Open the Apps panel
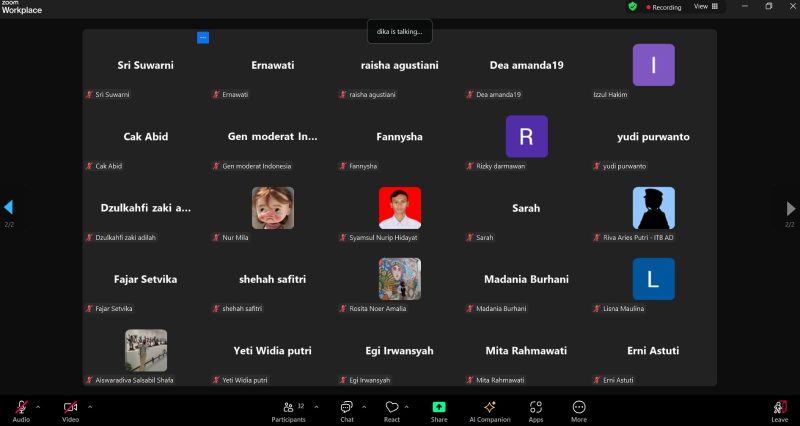Image resolution: width=800 pixels, height=426 pixels. (x=536, y=408)
